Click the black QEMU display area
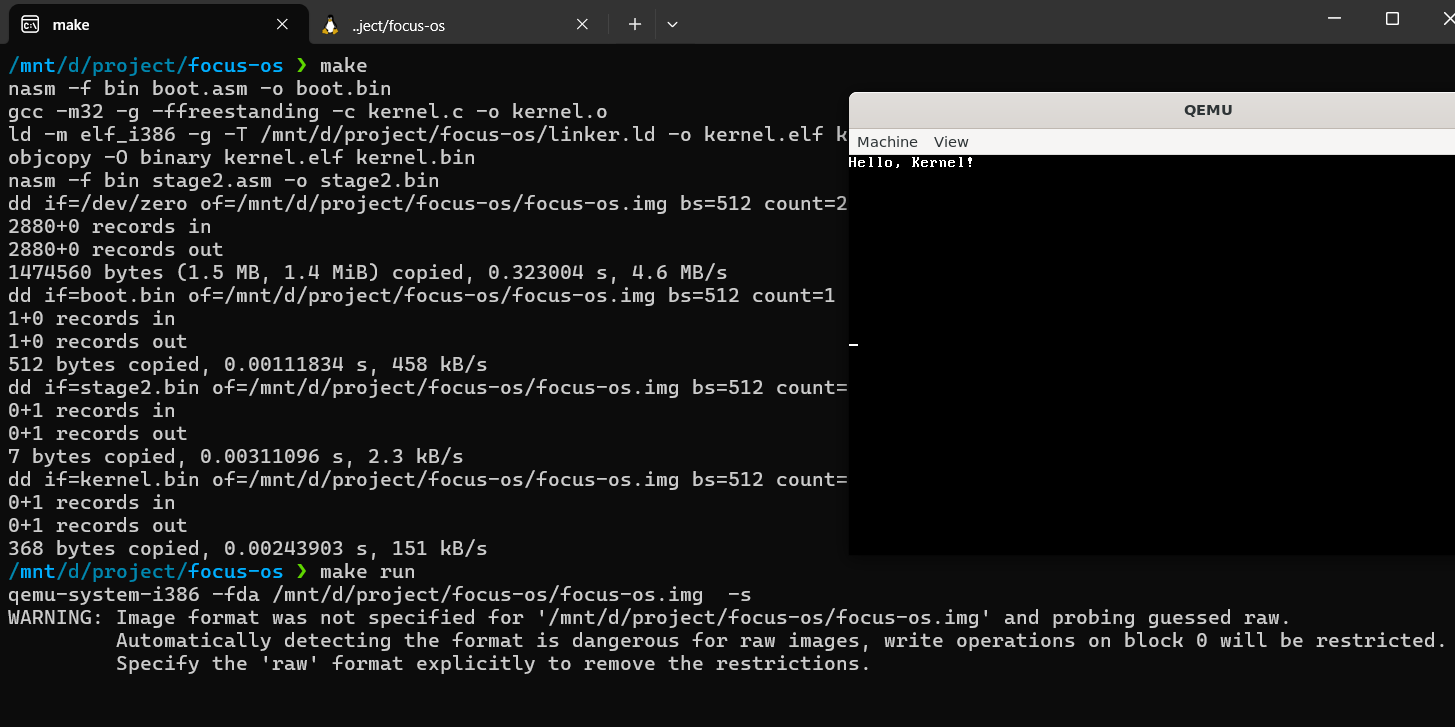 1150,400
